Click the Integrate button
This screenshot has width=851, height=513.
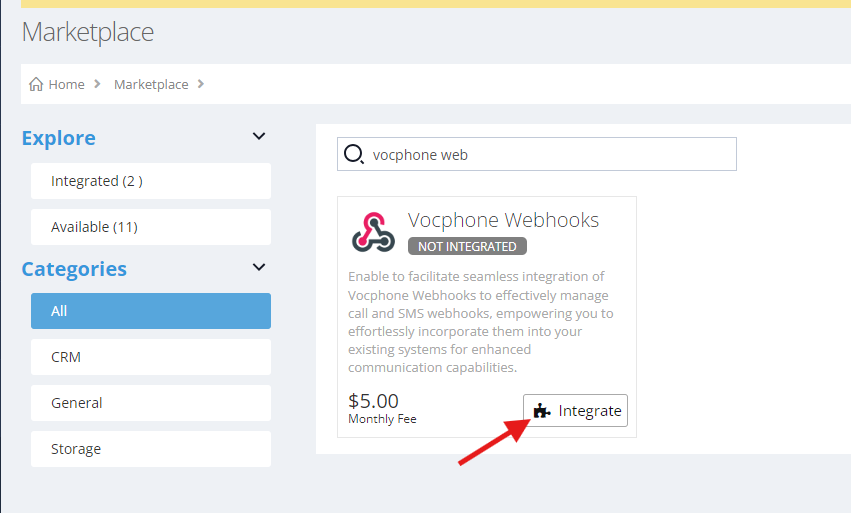click(575, 410)
